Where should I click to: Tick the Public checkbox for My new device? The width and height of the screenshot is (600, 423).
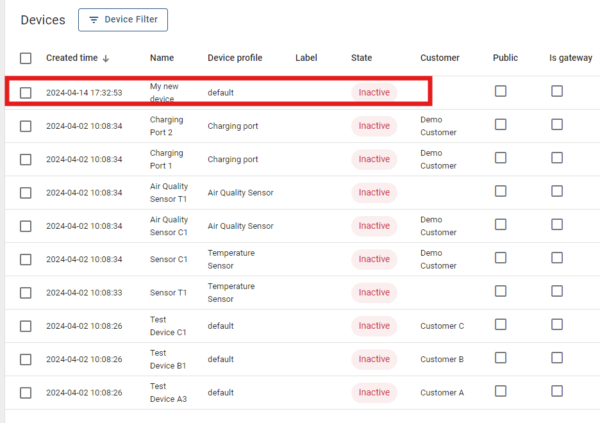(x=501, y=92)
